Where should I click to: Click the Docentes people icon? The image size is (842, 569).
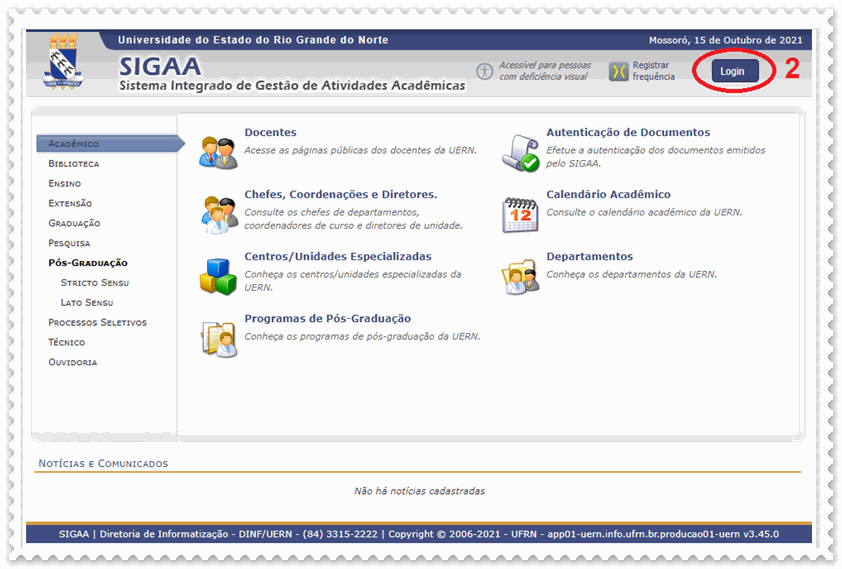tap(218, 151)
